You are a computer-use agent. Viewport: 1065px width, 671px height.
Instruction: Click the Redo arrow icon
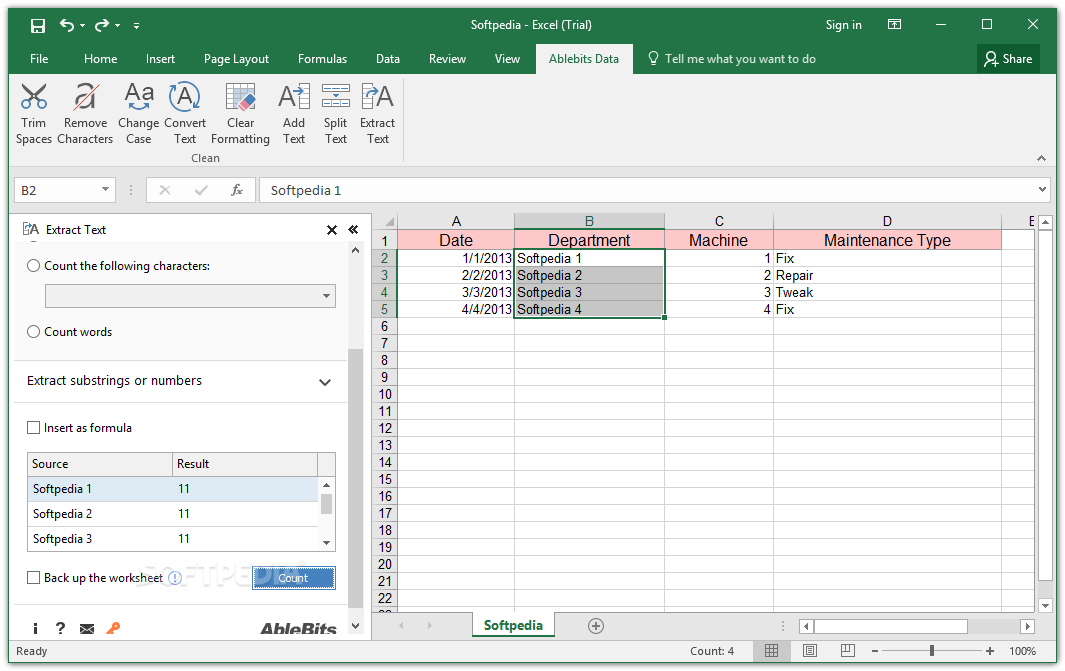tap(102, 25)
